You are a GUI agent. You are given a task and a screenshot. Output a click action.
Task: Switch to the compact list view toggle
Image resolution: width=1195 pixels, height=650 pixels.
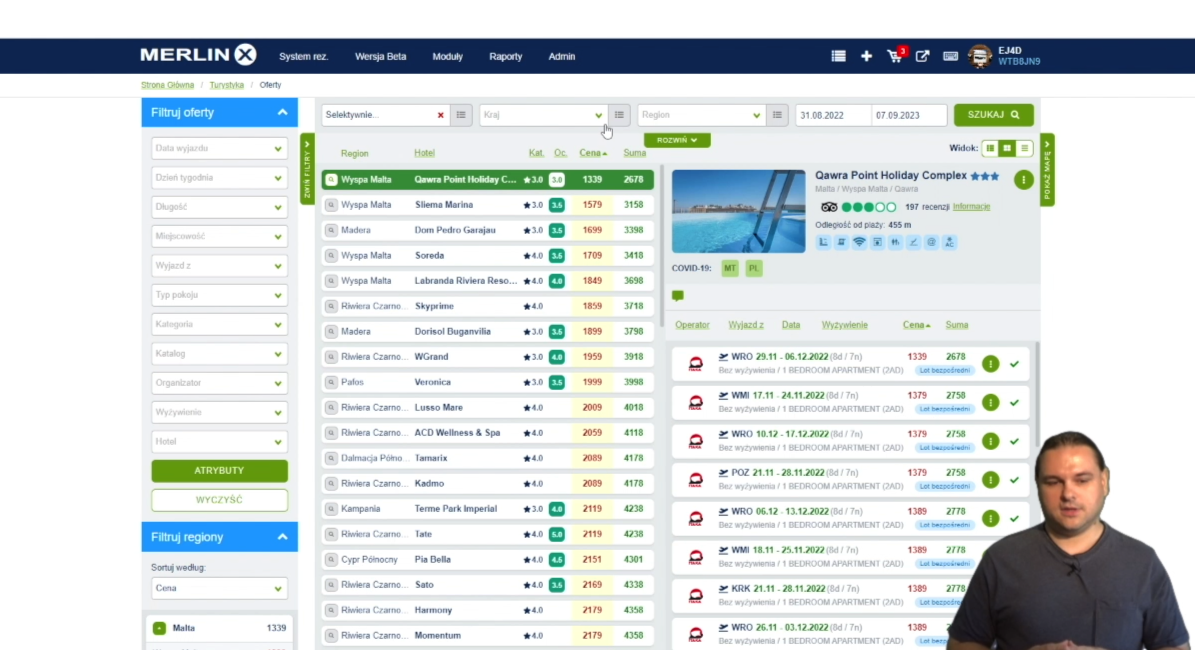click(x=1024, y=148)
